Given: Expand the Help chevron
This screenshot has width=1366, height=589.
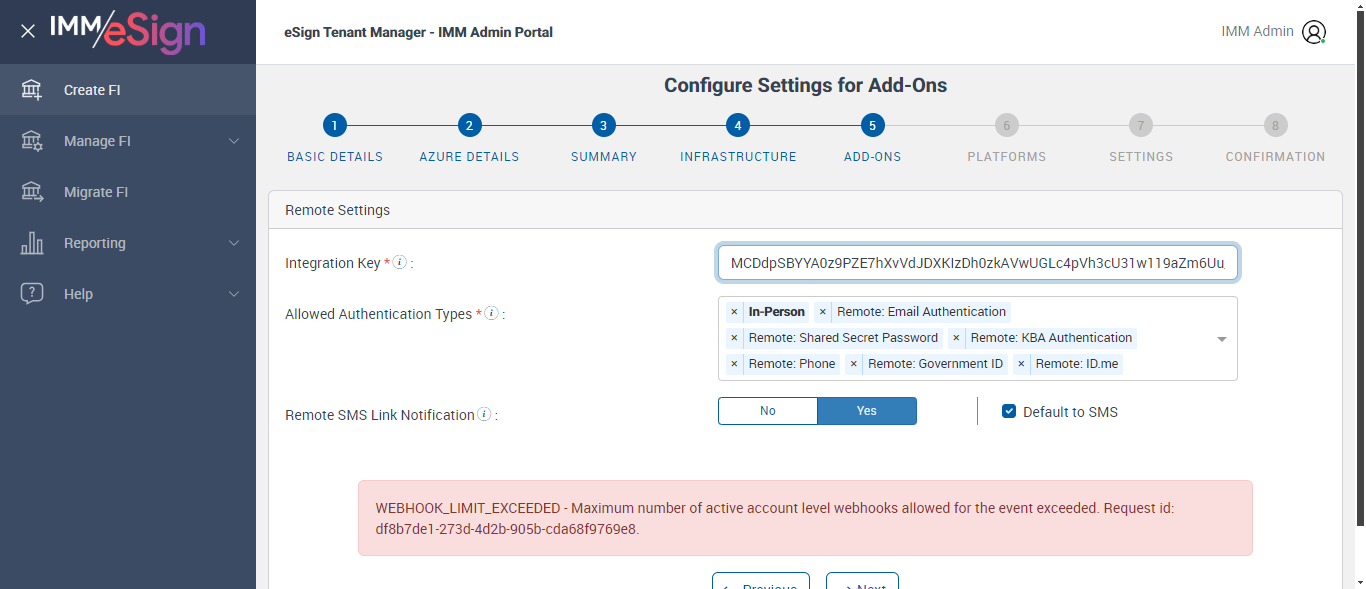Looking at the screenshot, I should 234,294.
